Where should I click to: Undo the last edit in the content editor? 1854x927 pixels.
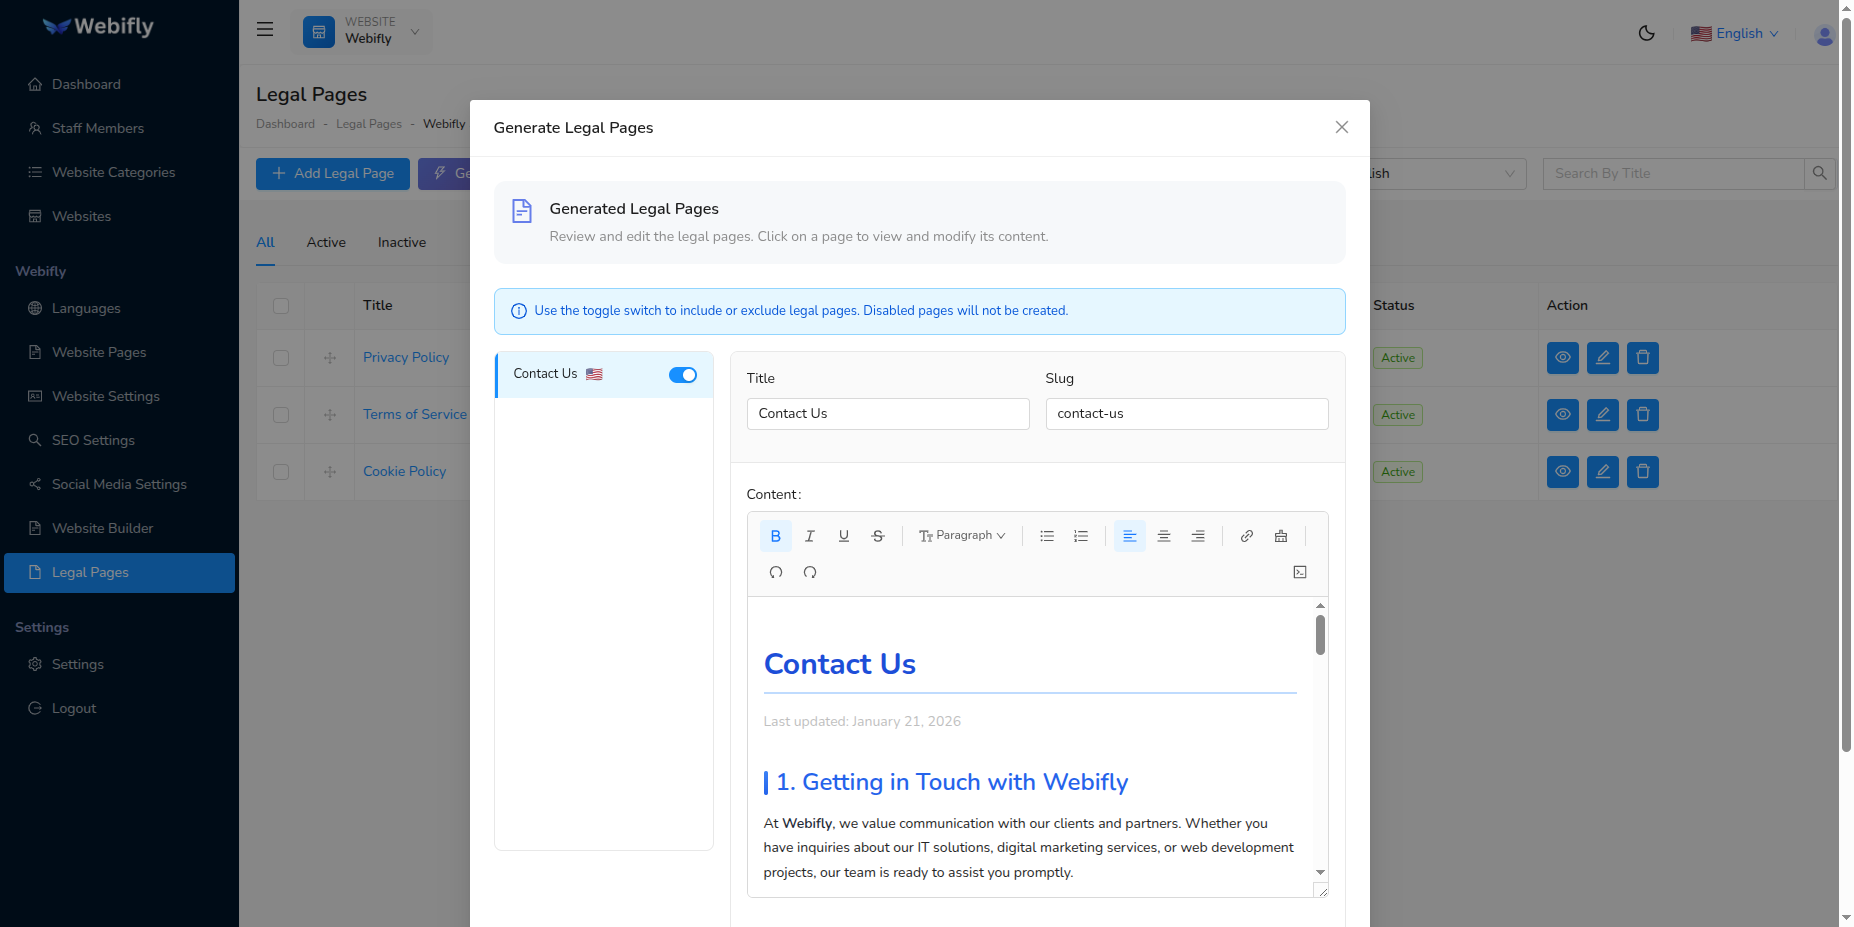point(776,572)
